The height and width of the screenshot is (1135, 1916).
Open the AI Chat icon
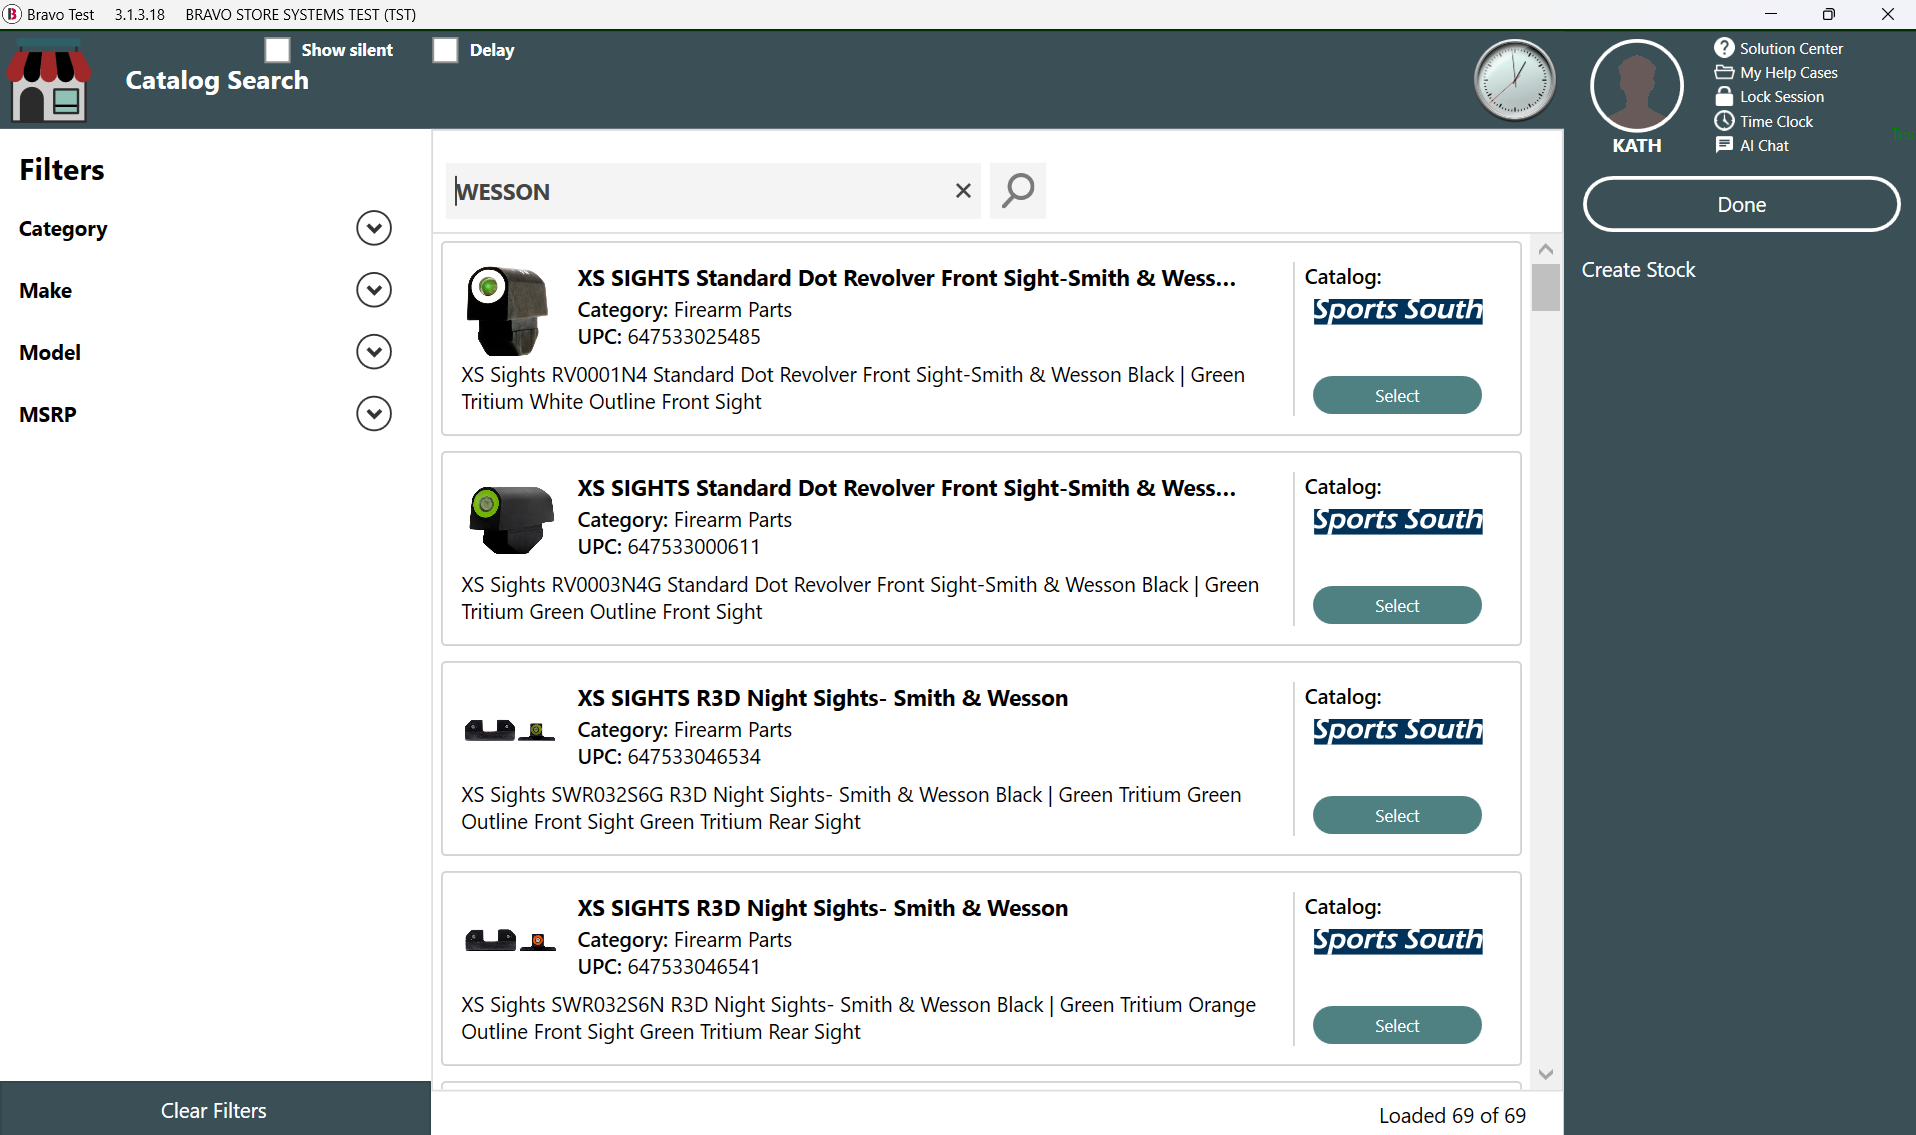pos(1724,145)
